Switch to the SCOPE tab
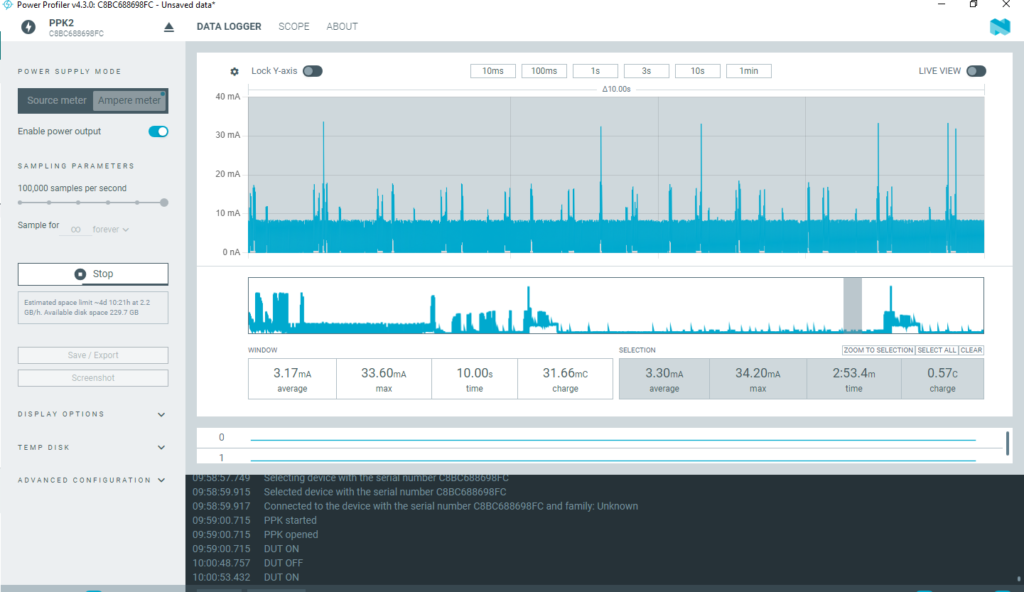 (293, 27)
